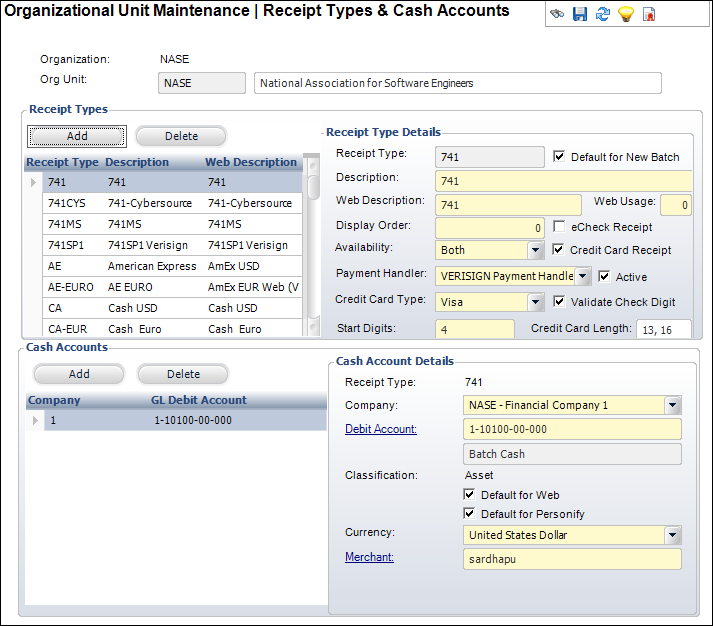Select the AE American Express receipt row
713x626 pixels.
click(x=150, y=266)
